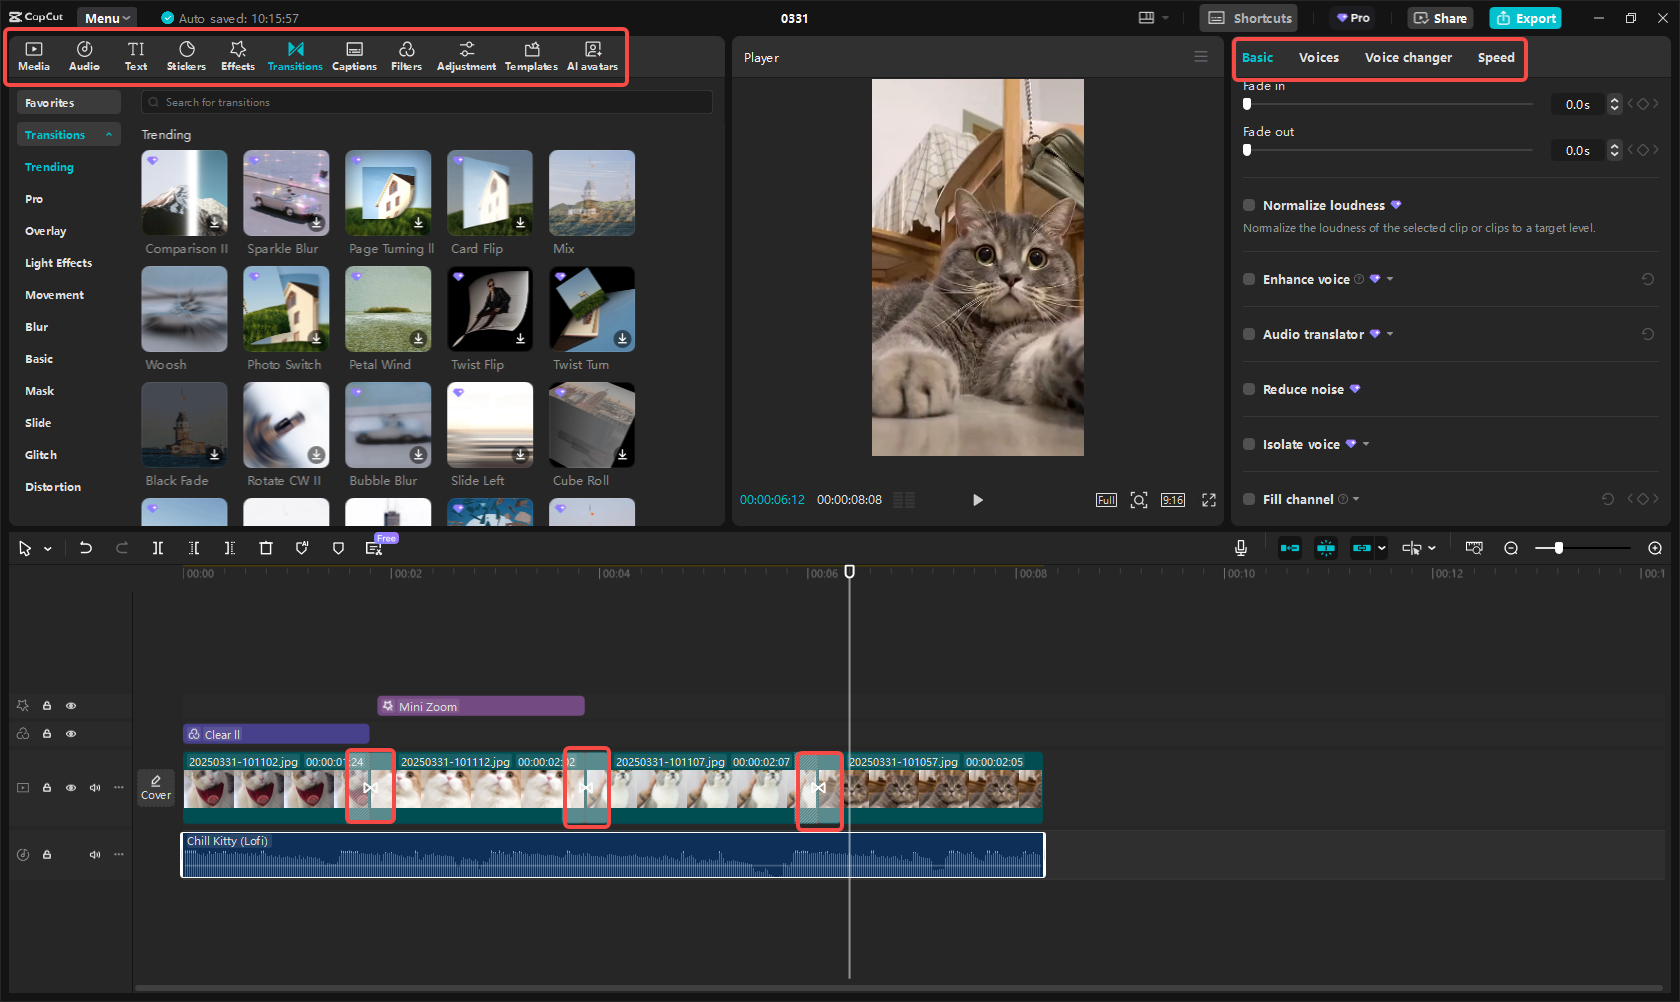
Task: Select the Split clip tool
Action: [158, 548]
